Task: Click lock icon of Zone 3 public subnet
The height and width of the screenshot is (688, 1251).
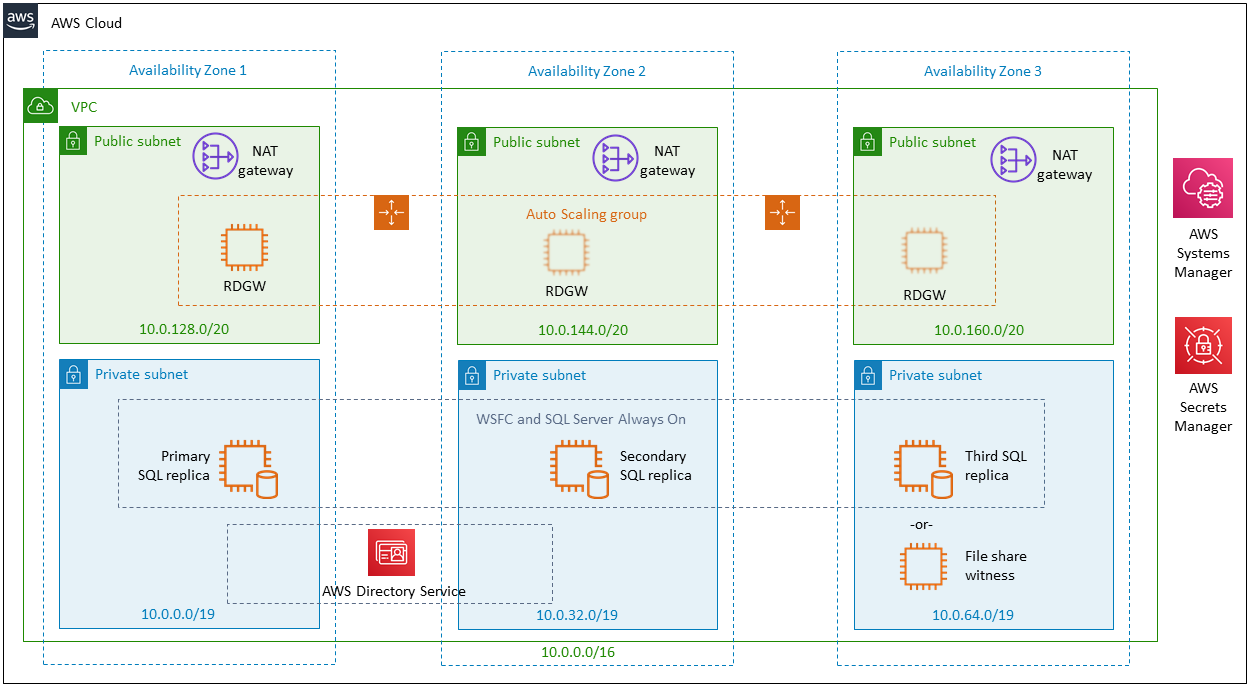Action: [x=867, y=141]
